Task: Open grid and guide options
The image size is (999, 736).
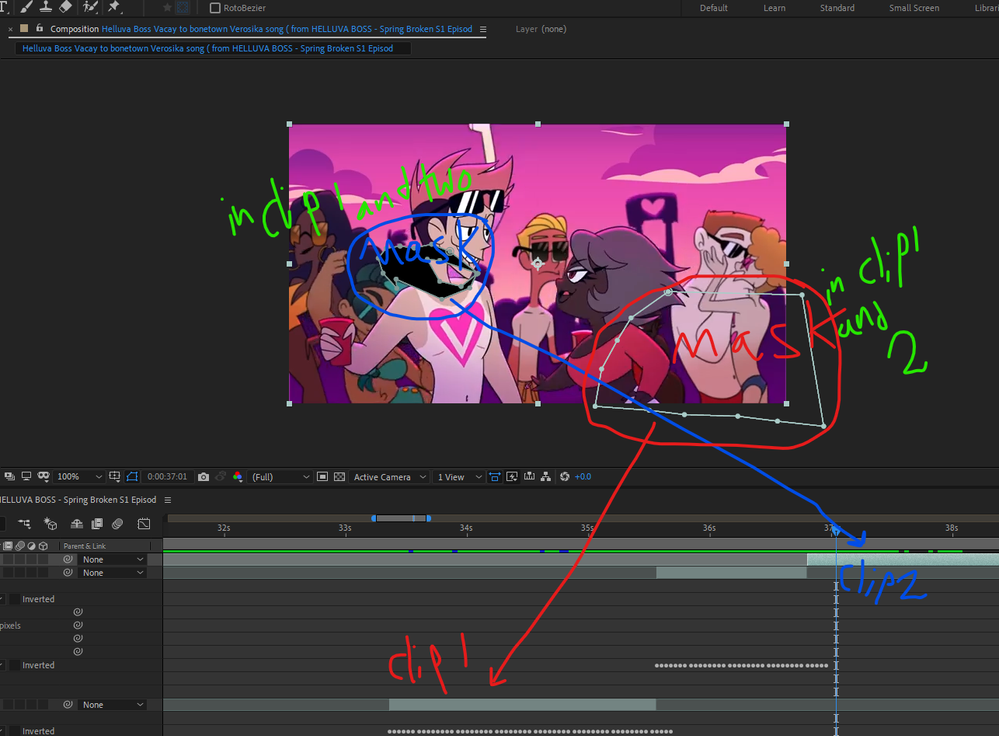Action: (x=115, y=477)
